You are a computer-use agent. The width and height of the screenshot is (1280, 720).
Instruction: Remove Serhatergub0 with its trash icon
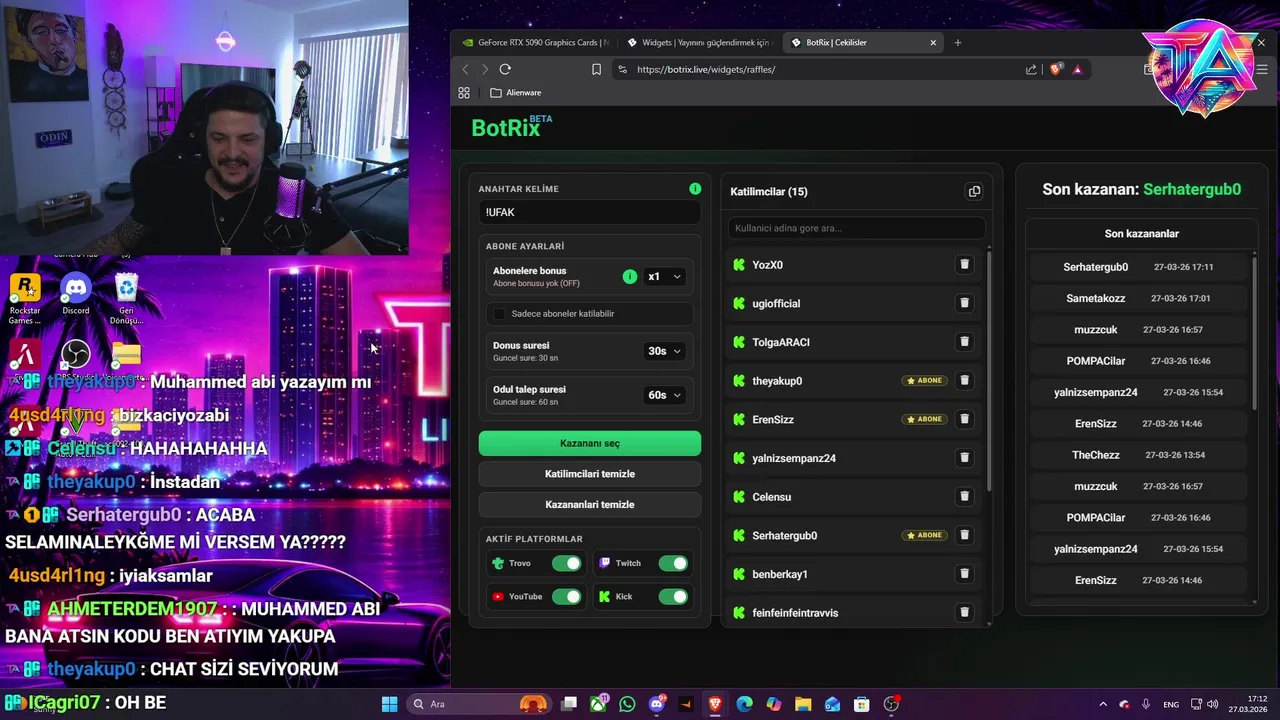pyautogui.click(x=964, y=535)
